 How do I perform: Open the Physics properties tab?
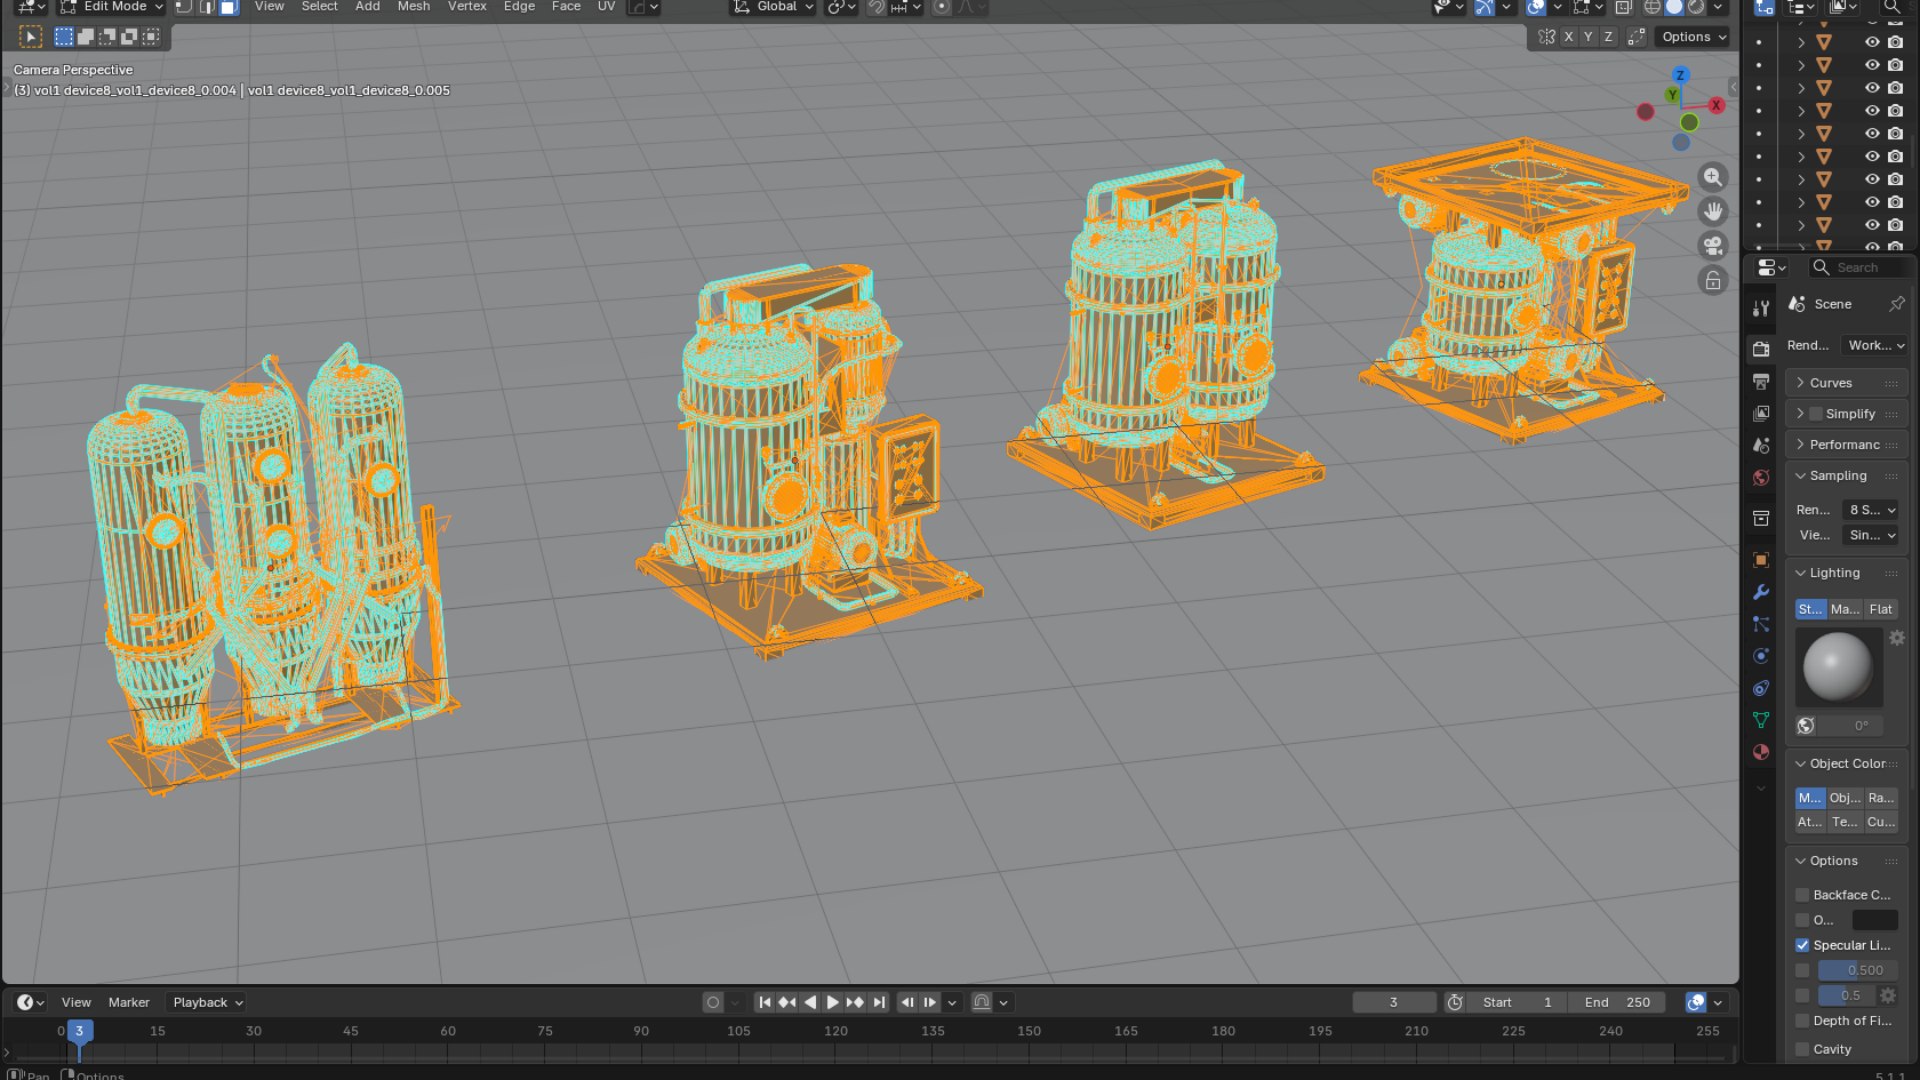(1761, 656)
